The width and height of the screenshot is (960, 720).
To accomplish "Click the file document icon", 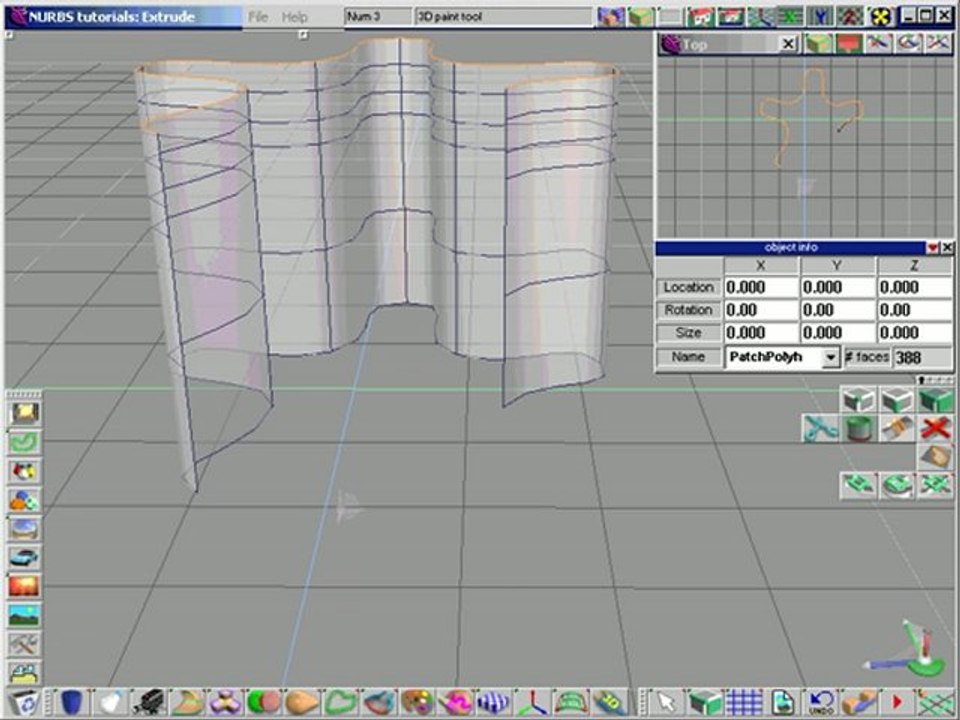I will pos(782,702).
